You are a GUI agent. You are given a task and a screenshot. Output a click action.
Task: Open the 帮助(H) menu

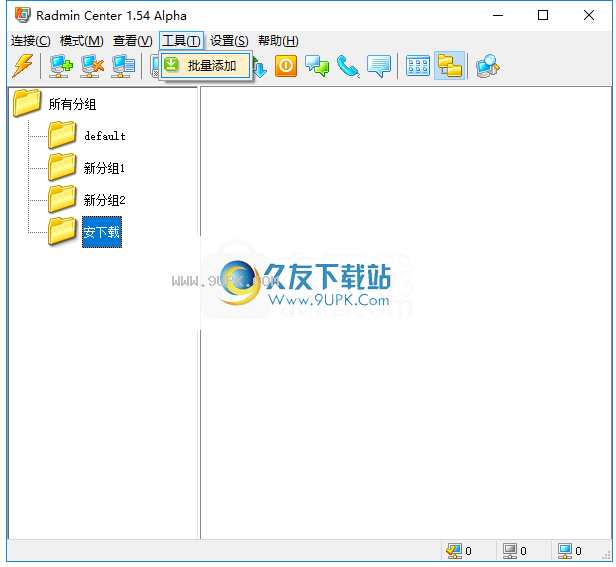tap(278, 40)
